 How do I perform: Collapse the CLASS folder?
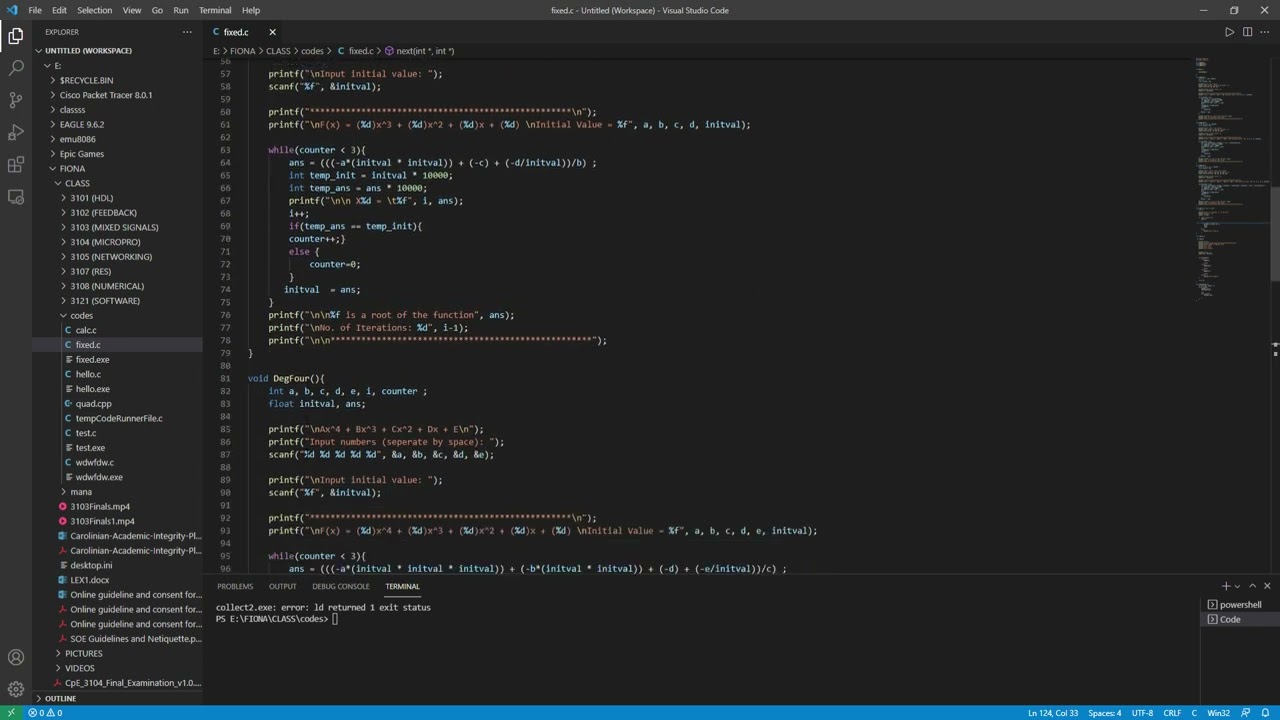tap(77, 183)
